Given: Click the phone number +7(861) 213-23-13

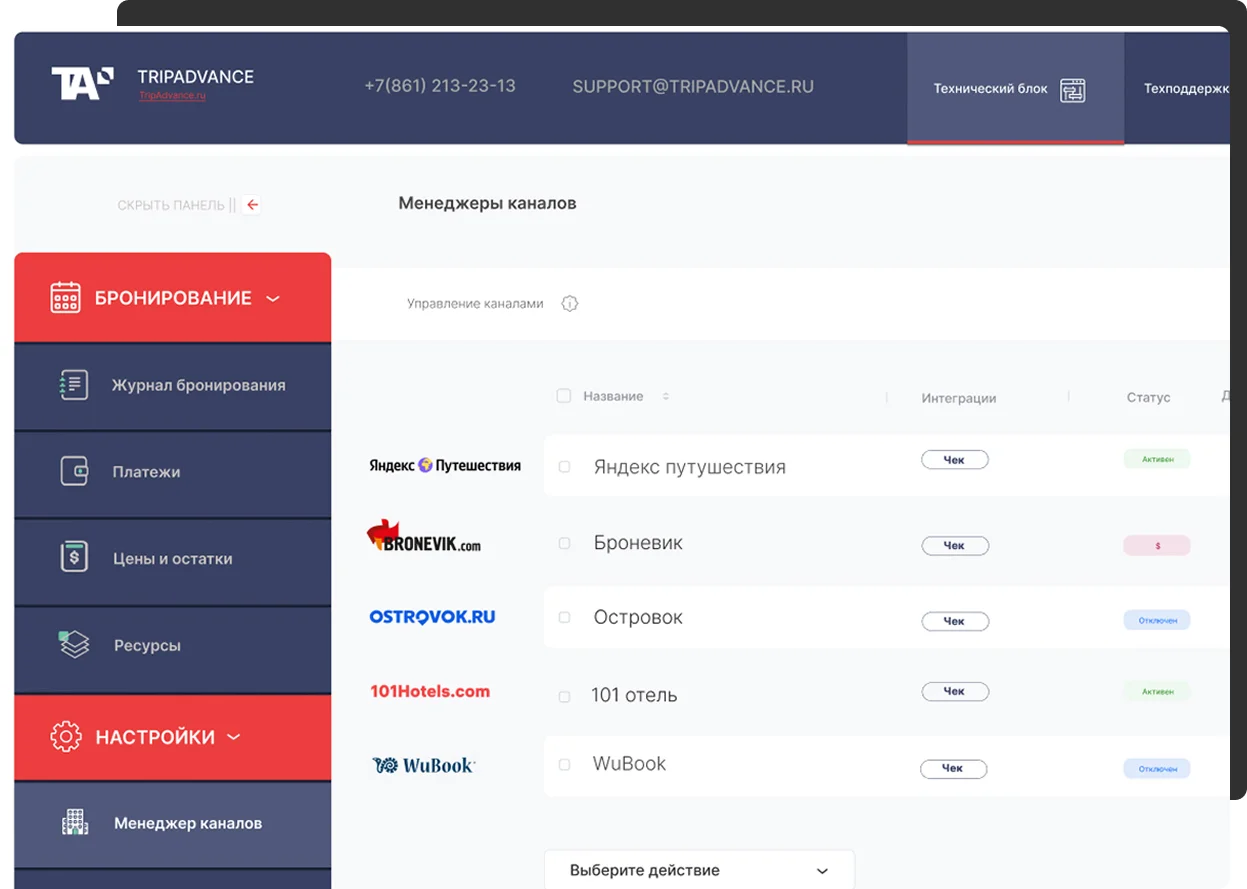Looking at the screenshot, I should pos(440,86).
